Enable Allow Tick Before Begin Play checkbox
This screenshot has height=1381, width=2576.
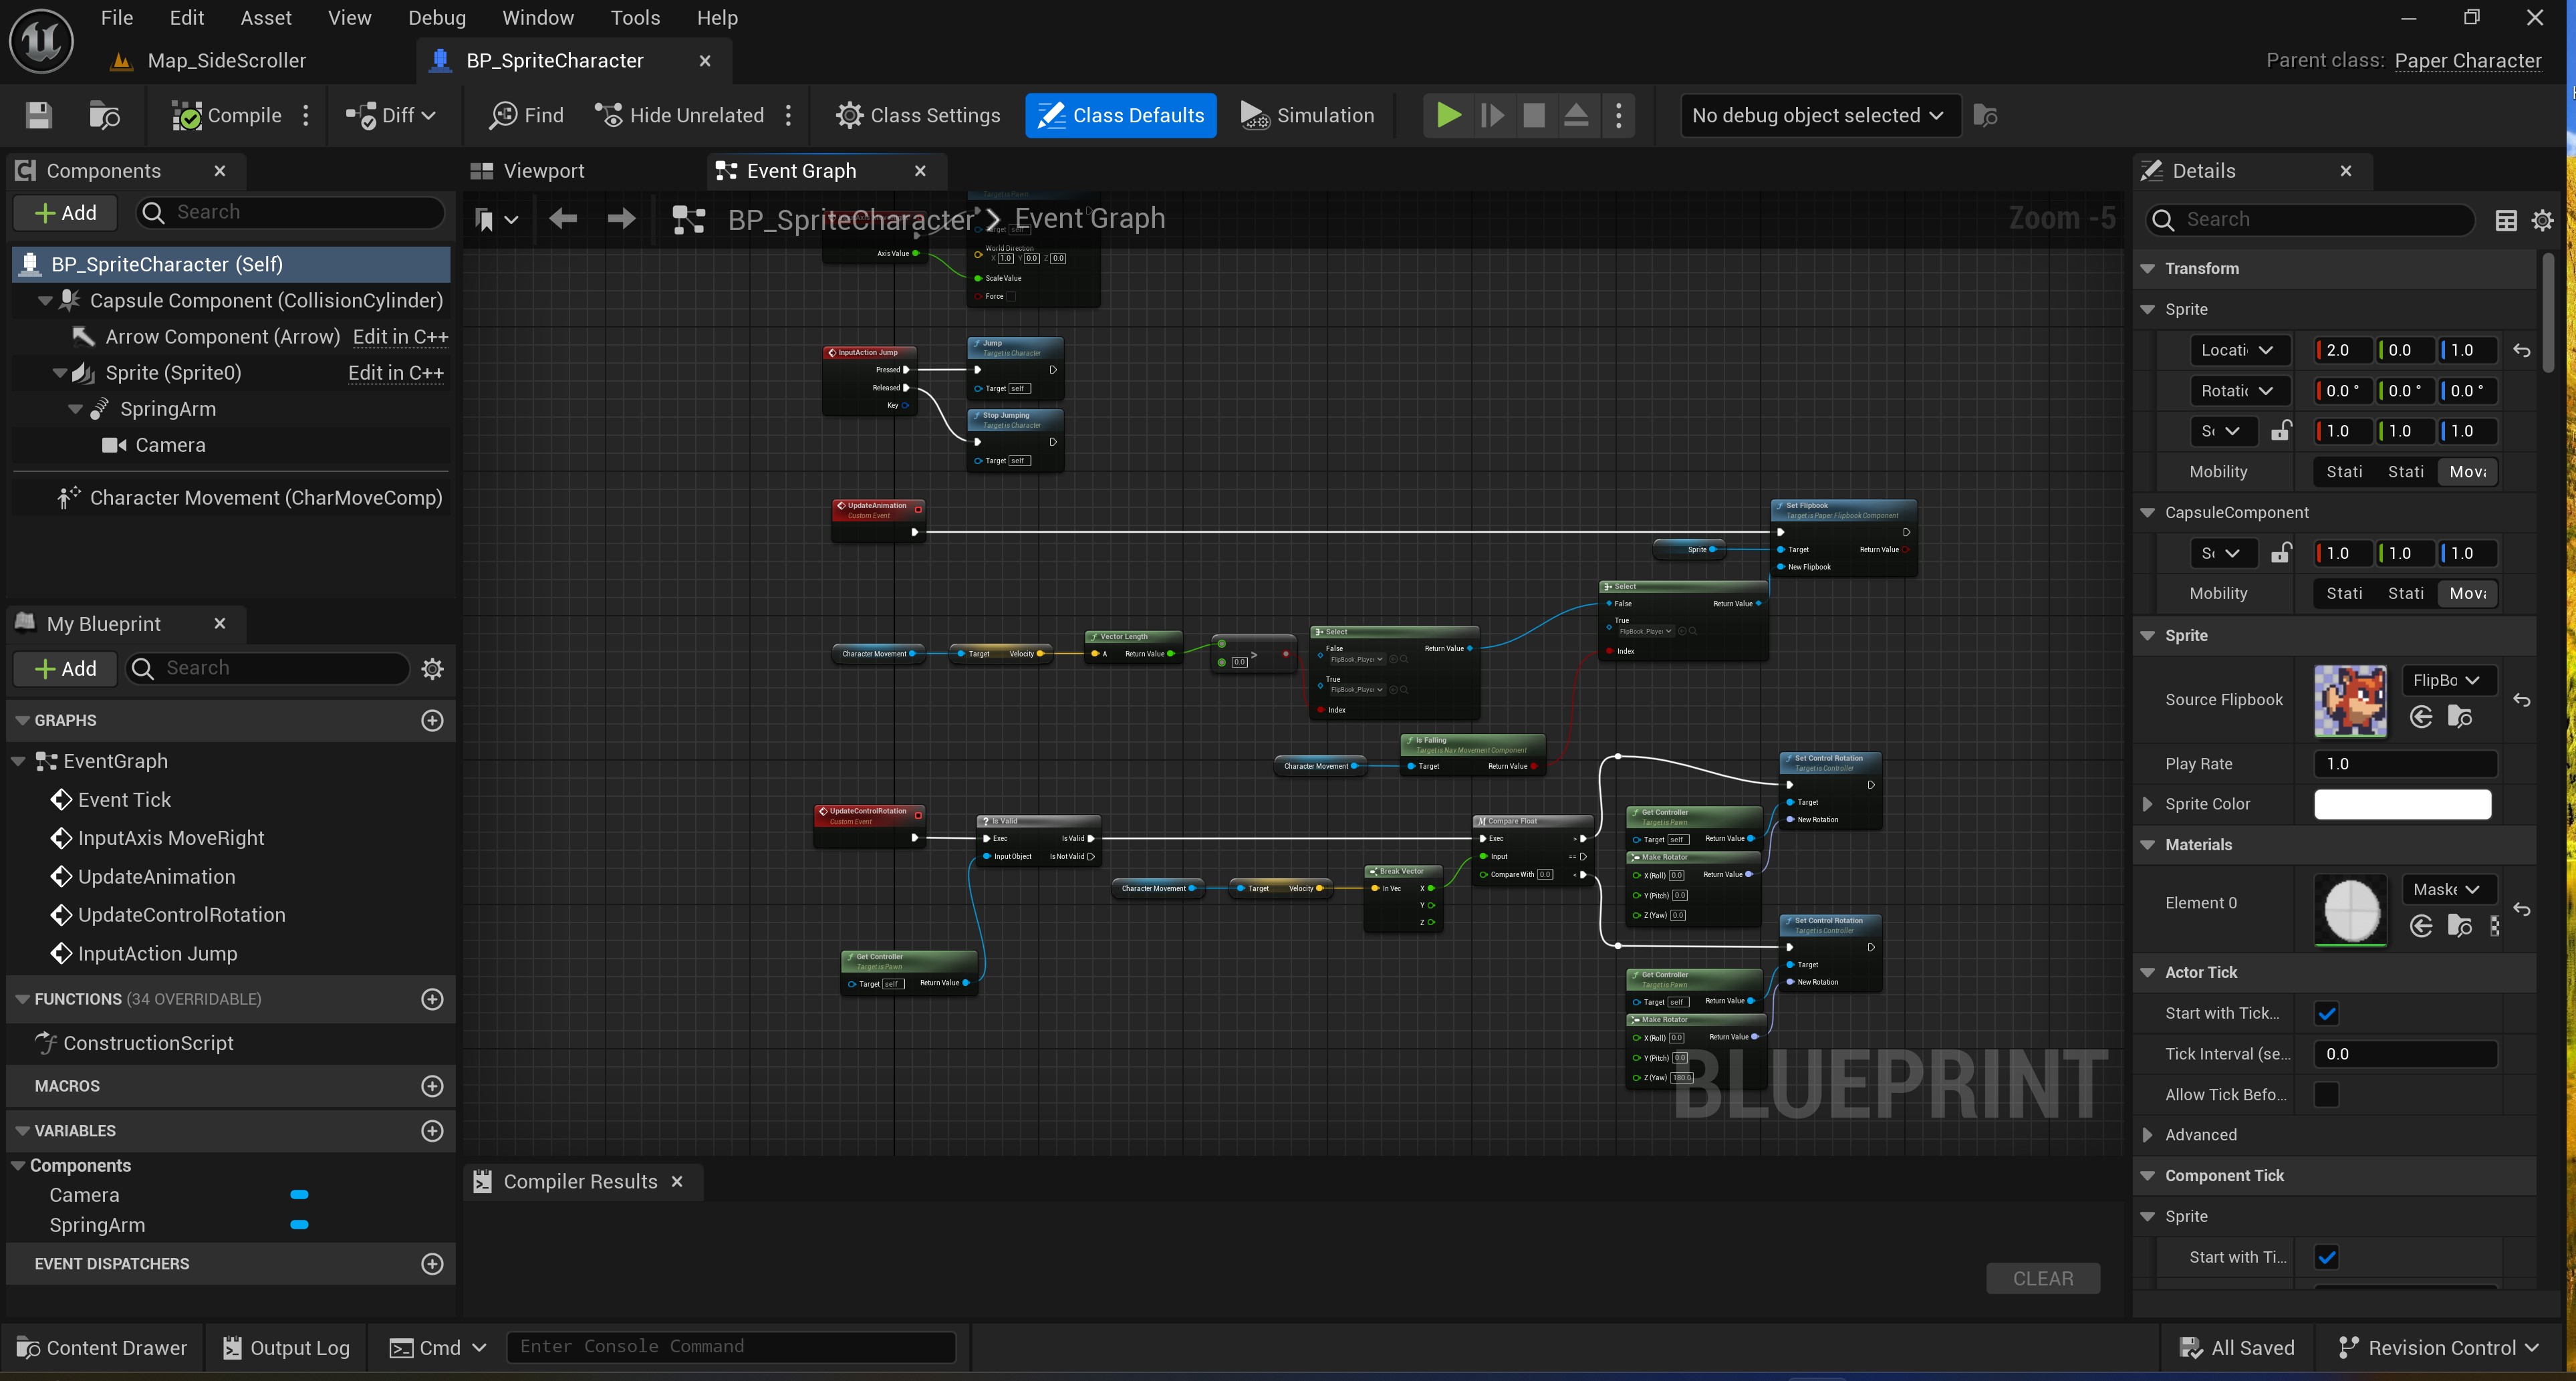(2326, 1095)
